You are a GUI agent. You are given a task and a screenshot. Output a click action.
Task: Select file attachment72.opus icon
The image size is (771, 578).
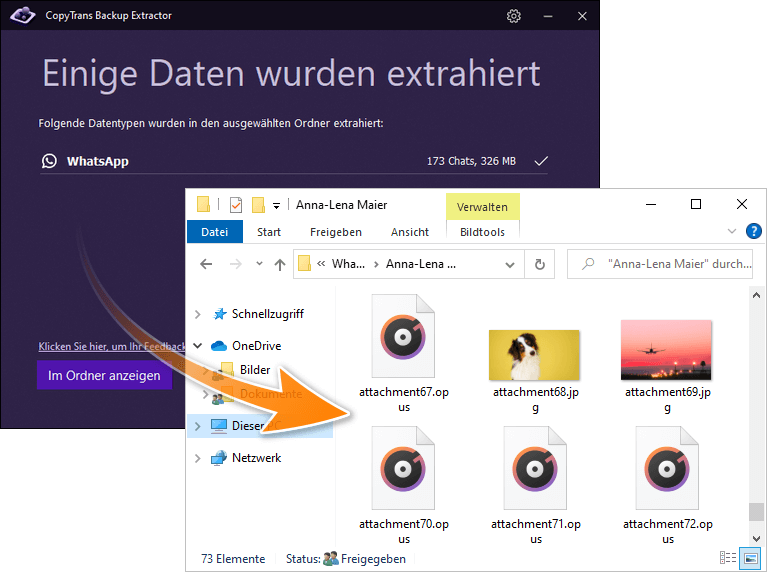pyautogui.click(x=667, y=468)
